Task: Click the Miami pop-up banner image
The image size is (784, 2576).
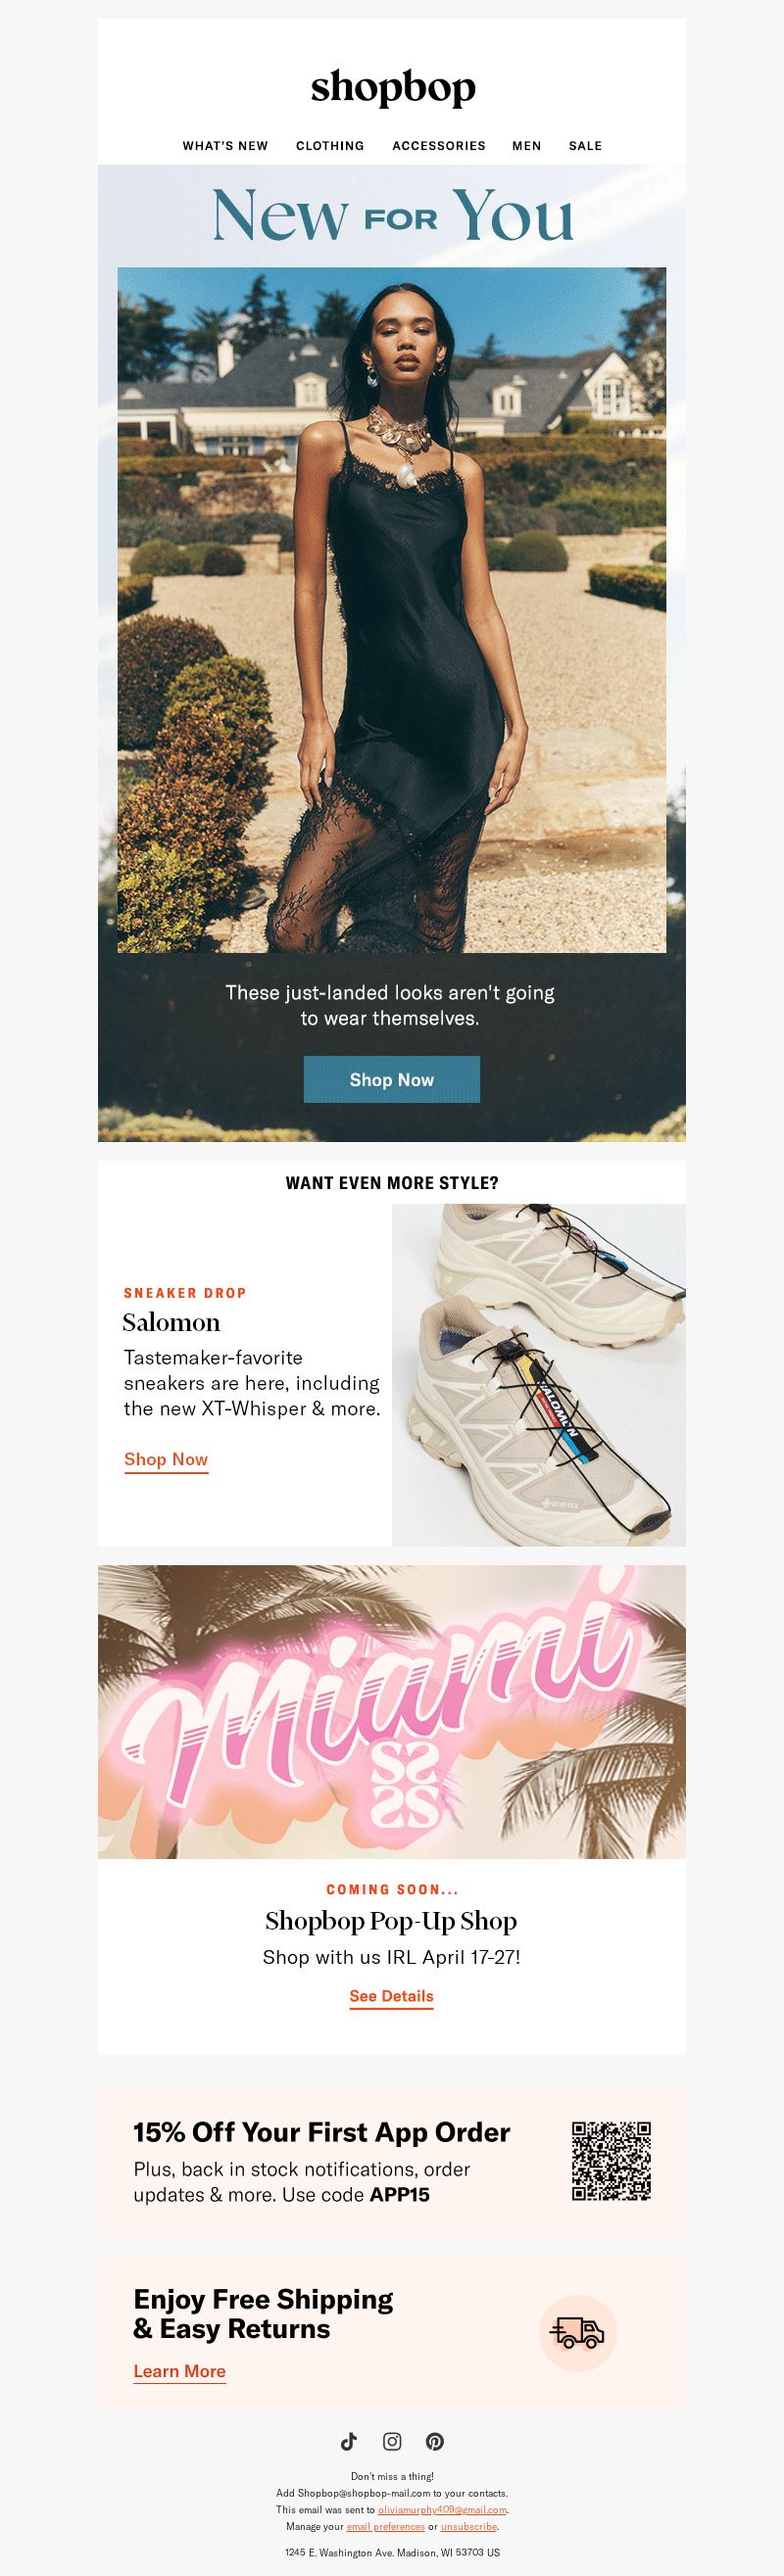Action: (x=392, y=1712)
